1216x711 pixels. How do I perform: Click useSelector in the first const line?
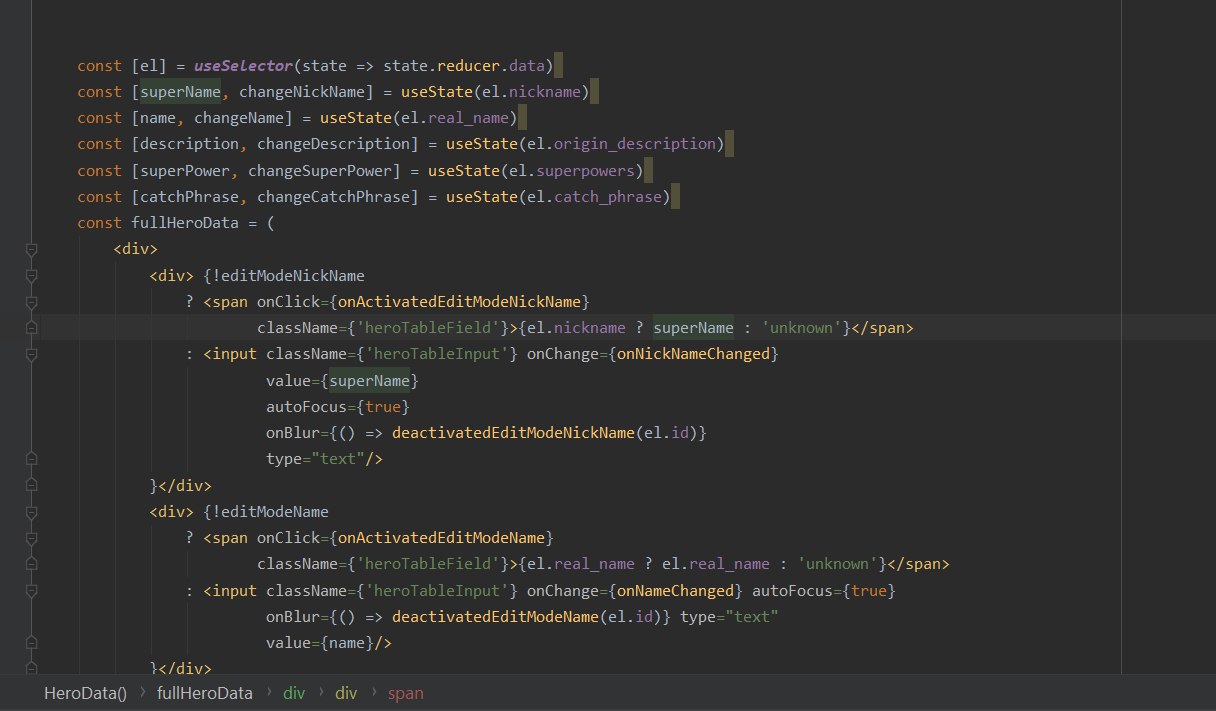pos(244,66)
